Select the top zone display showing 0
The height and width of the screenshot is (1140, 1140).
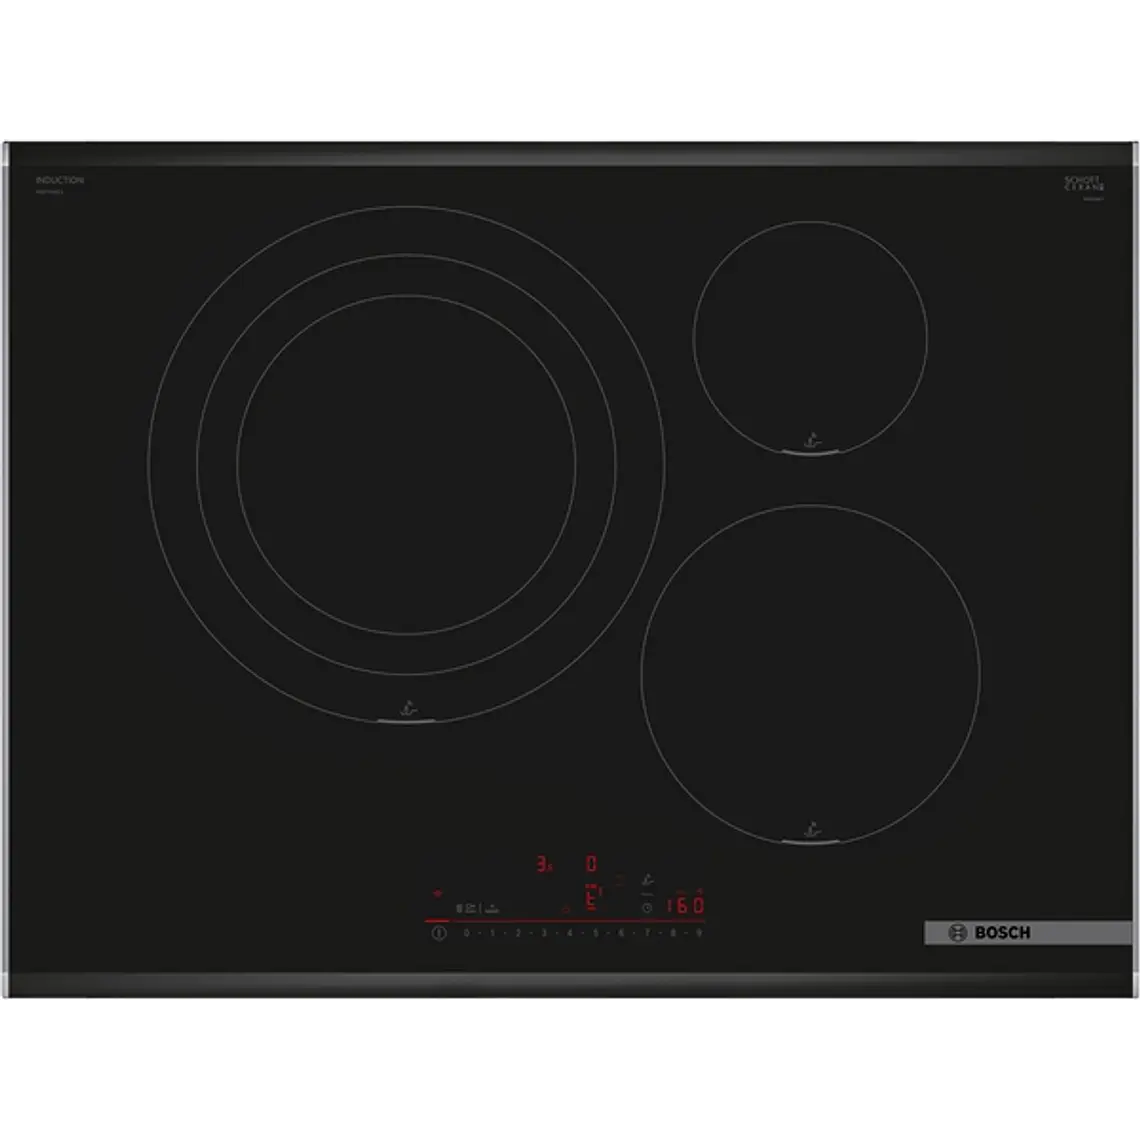[x=591, y=864]
